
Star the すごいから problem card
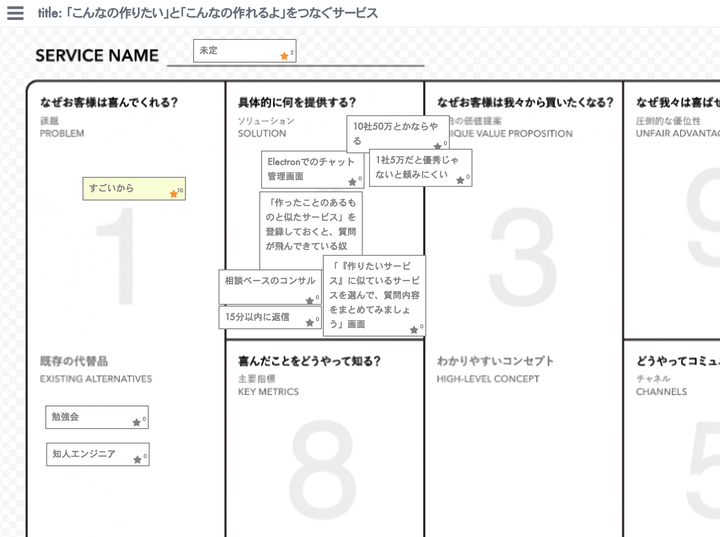click(x=174, y=194)
